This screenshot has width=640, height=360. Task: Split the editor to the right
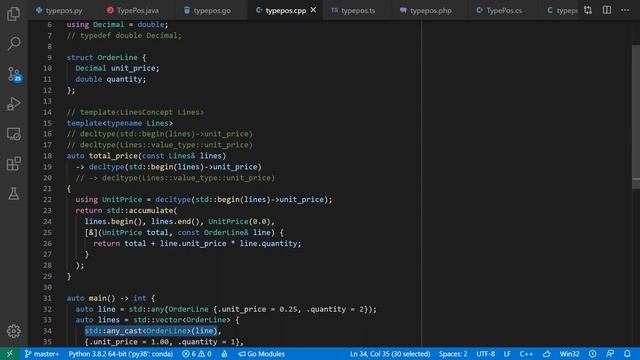coord(607,10)
